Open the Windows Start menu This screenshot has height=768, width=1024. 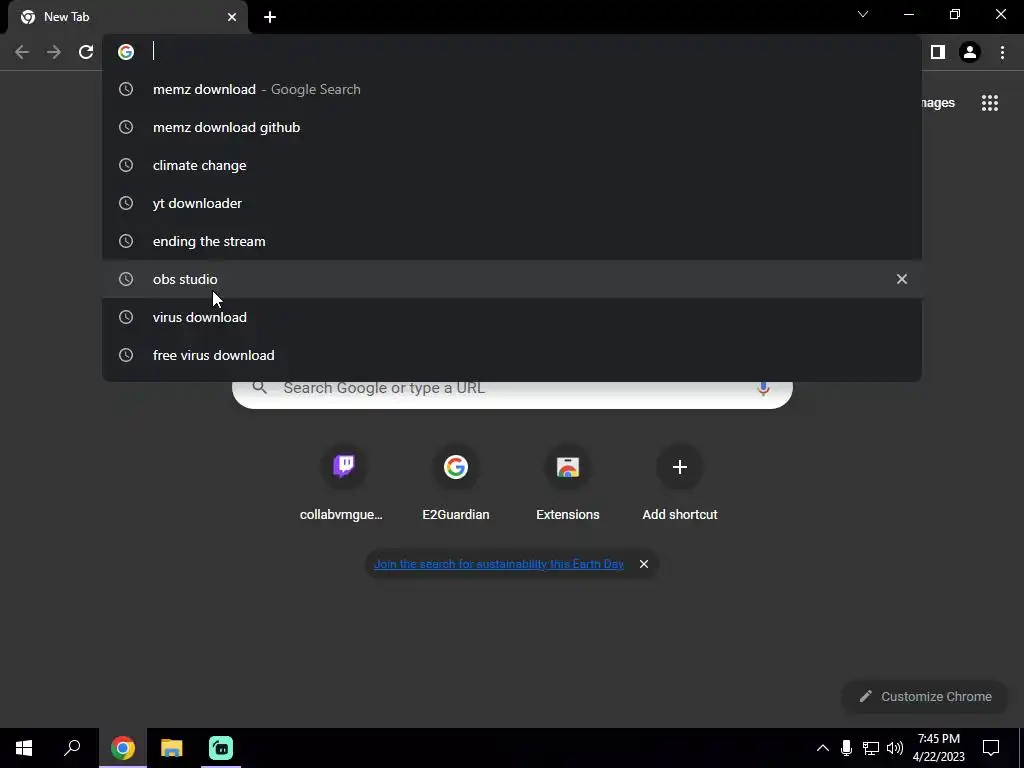(24, 748)
